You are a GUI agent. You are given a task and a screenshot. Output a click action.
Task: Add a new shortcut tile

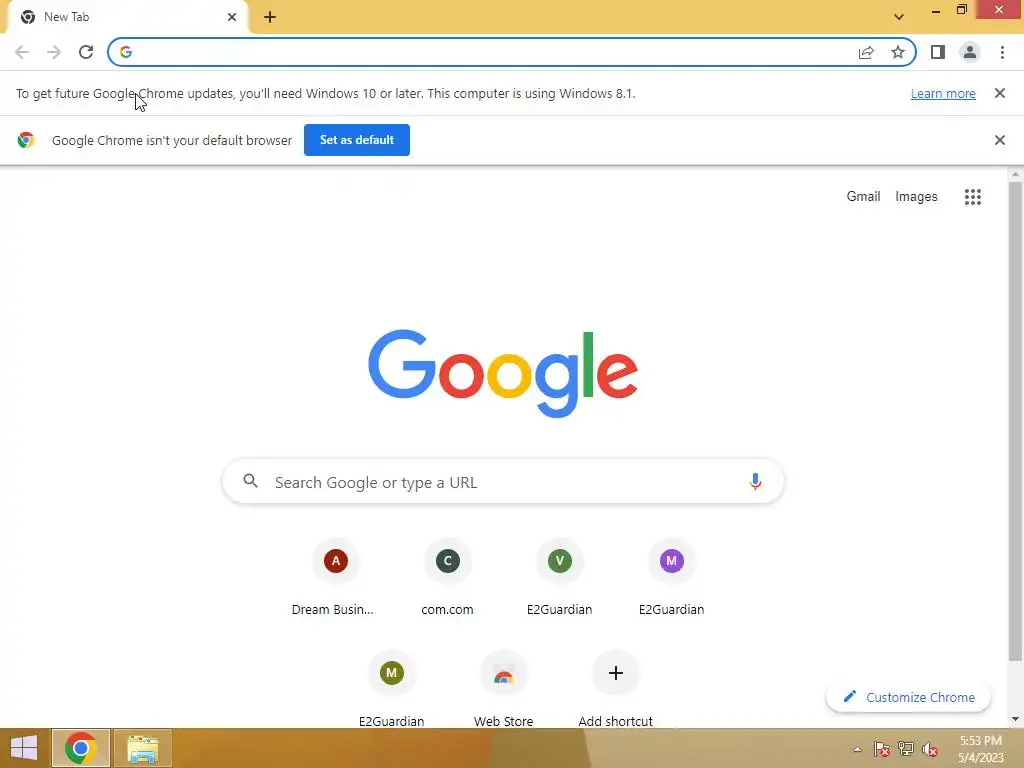pyautogui.click(x=615, y=689)
